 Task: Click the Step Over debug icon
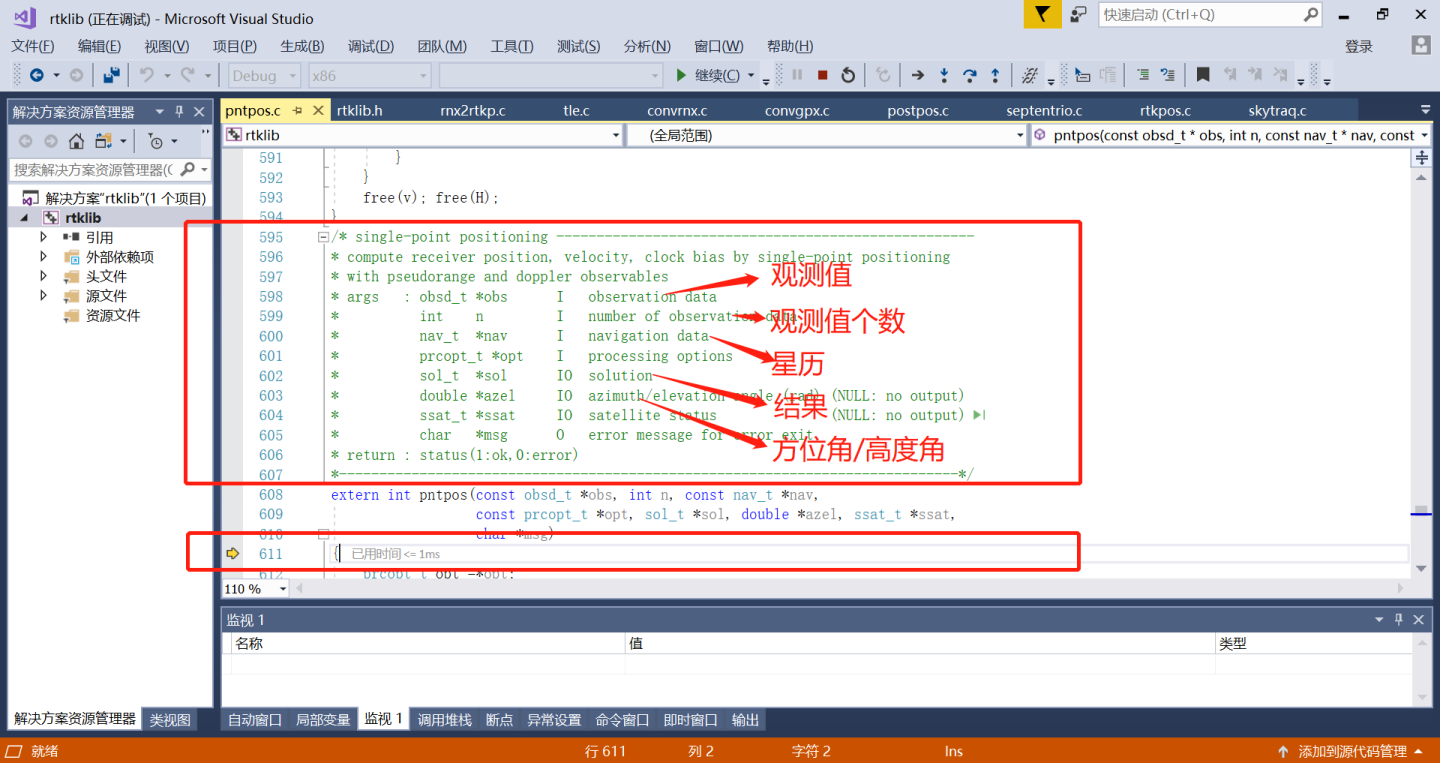pyautogui.click(x=969, y=75)
